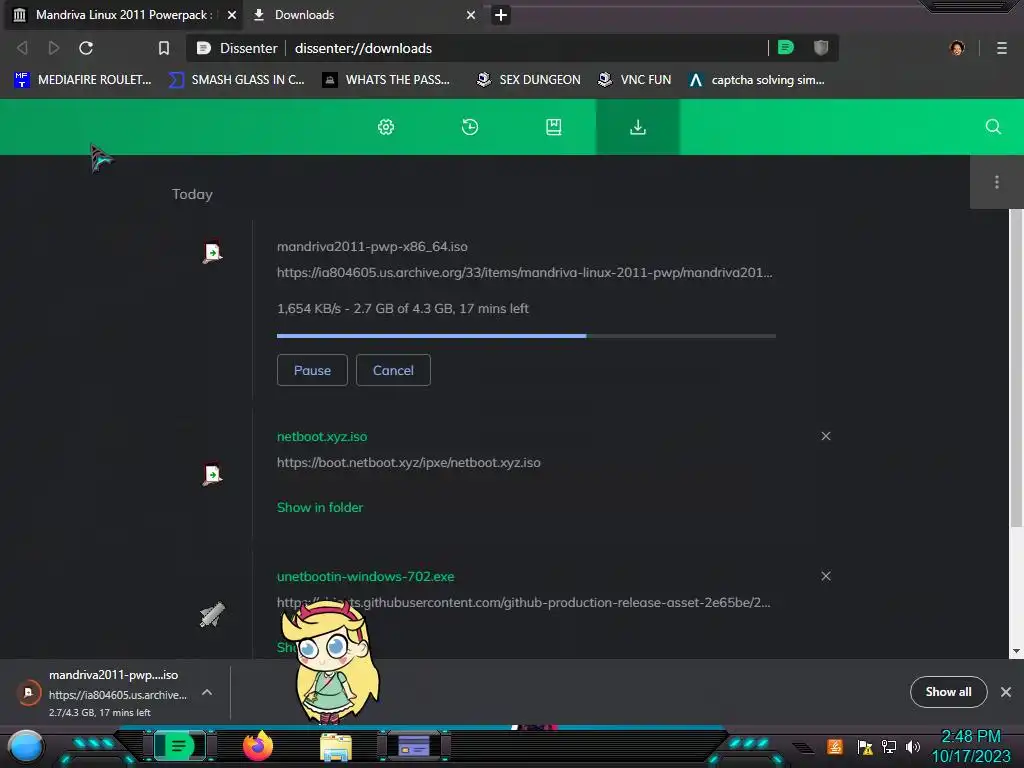Open the captcha solving sim... bookmark

757,80
